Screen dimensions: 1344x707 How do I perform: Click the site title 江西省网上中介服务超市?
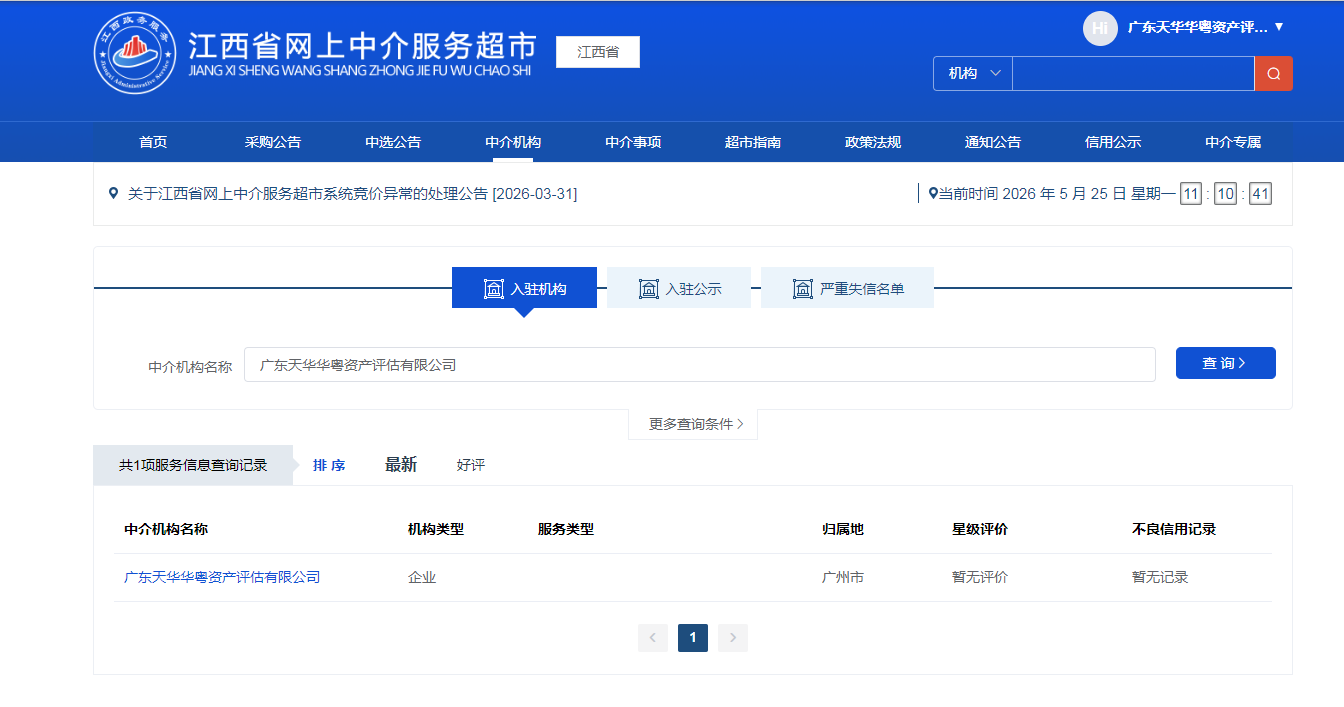[362, 46]
